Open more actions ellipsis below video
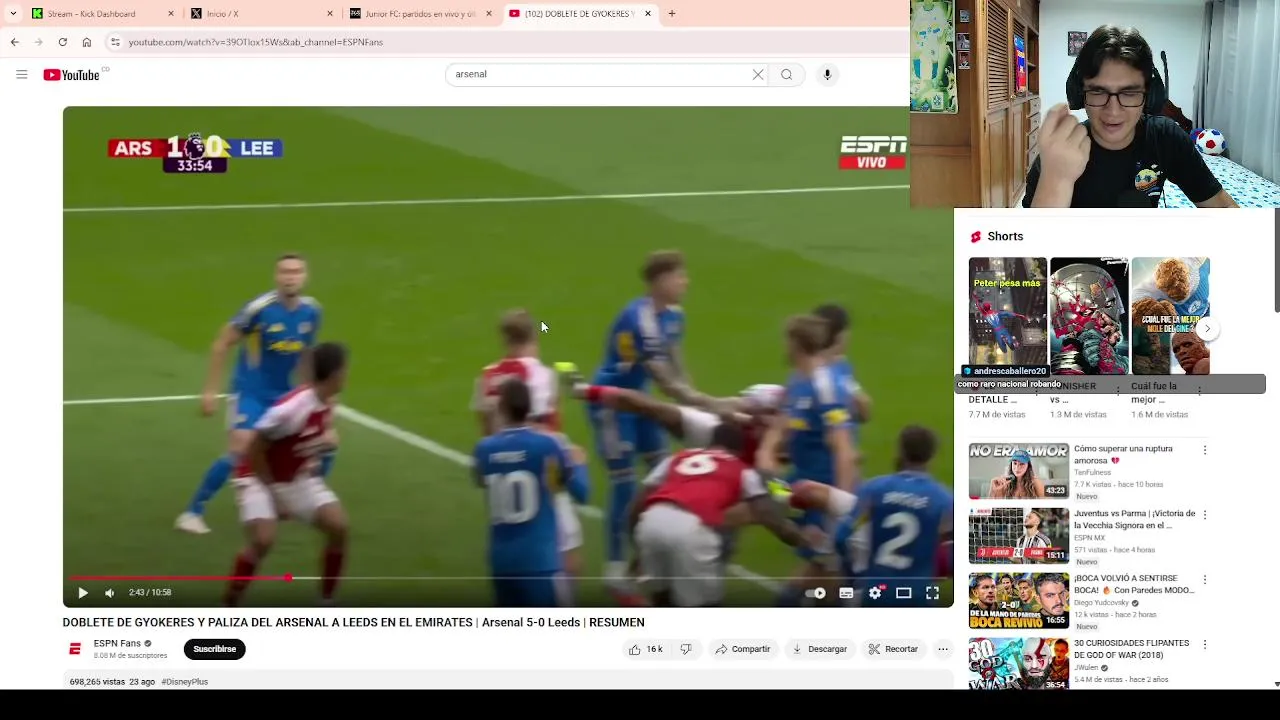Image resolution: width=1280 pixels, height=720 pixels. click(x=942, y=649)
